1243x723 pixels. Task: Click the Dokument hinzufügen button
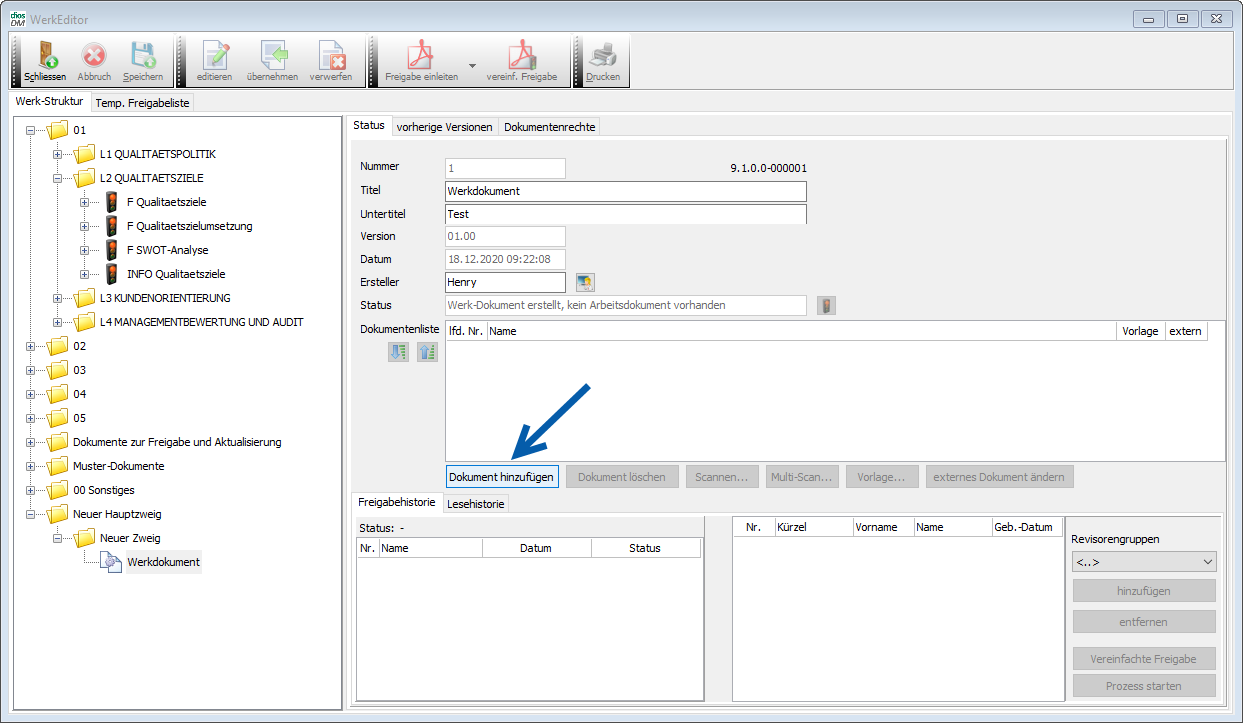(502, 477)
